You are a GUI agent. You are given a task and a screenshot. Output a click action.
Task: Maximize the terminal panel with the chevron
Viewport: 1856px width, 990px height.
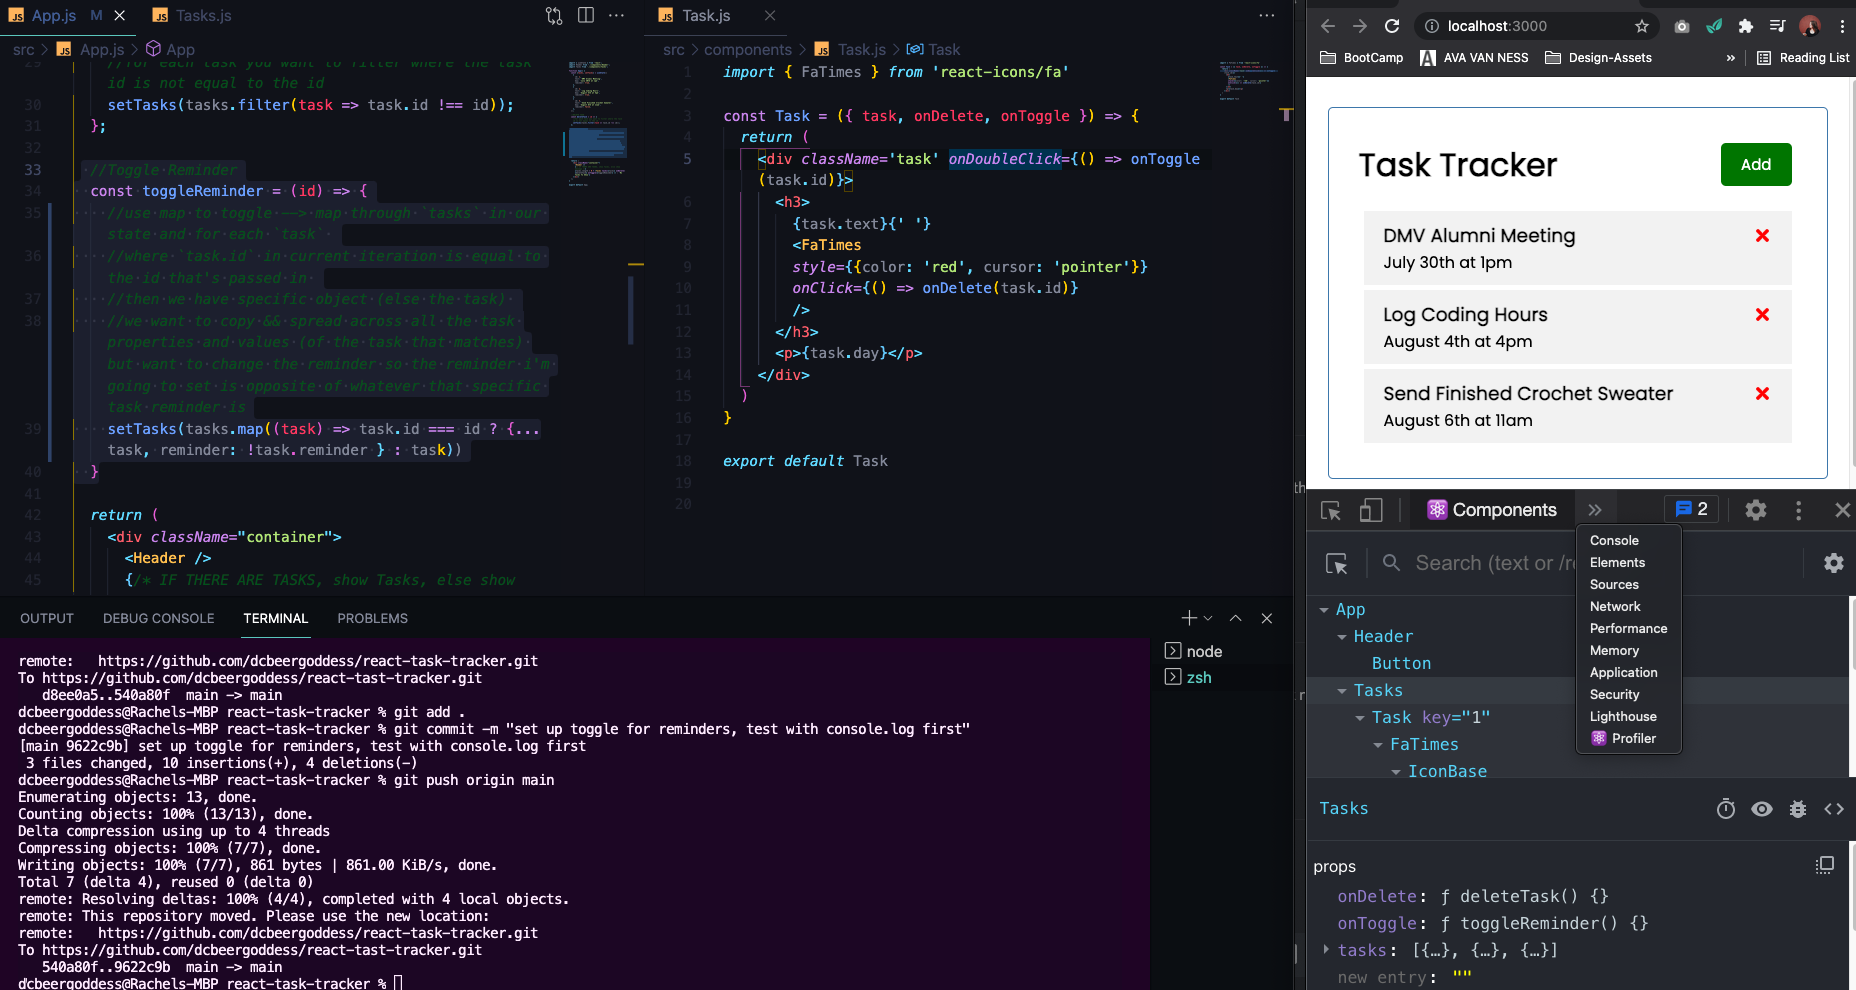(x=1236, y=618)
